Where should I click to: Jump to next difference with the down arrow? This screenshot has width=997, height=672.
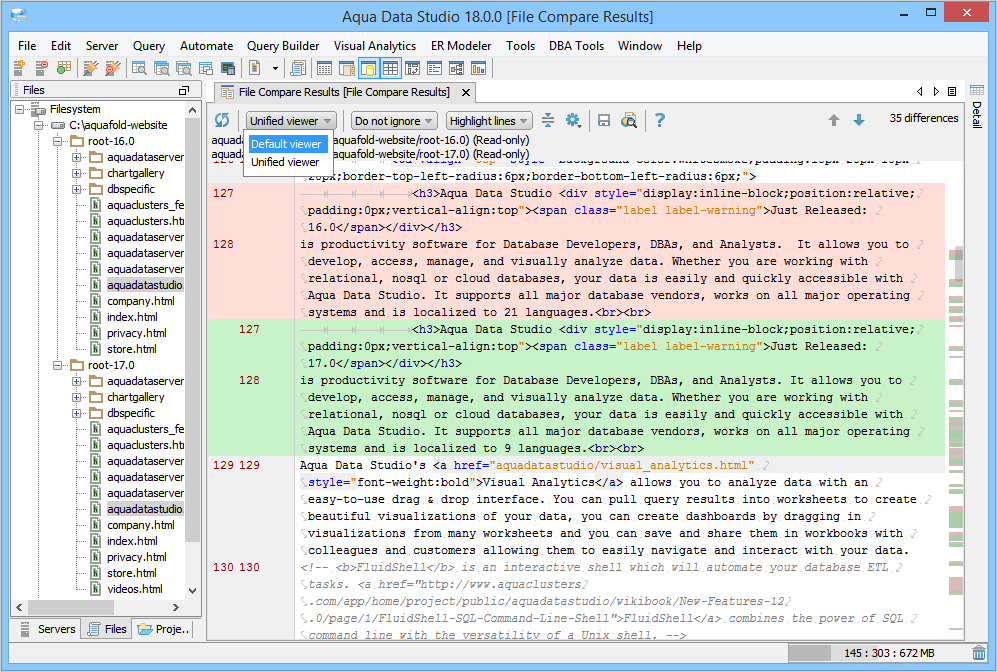pos(859,119)
